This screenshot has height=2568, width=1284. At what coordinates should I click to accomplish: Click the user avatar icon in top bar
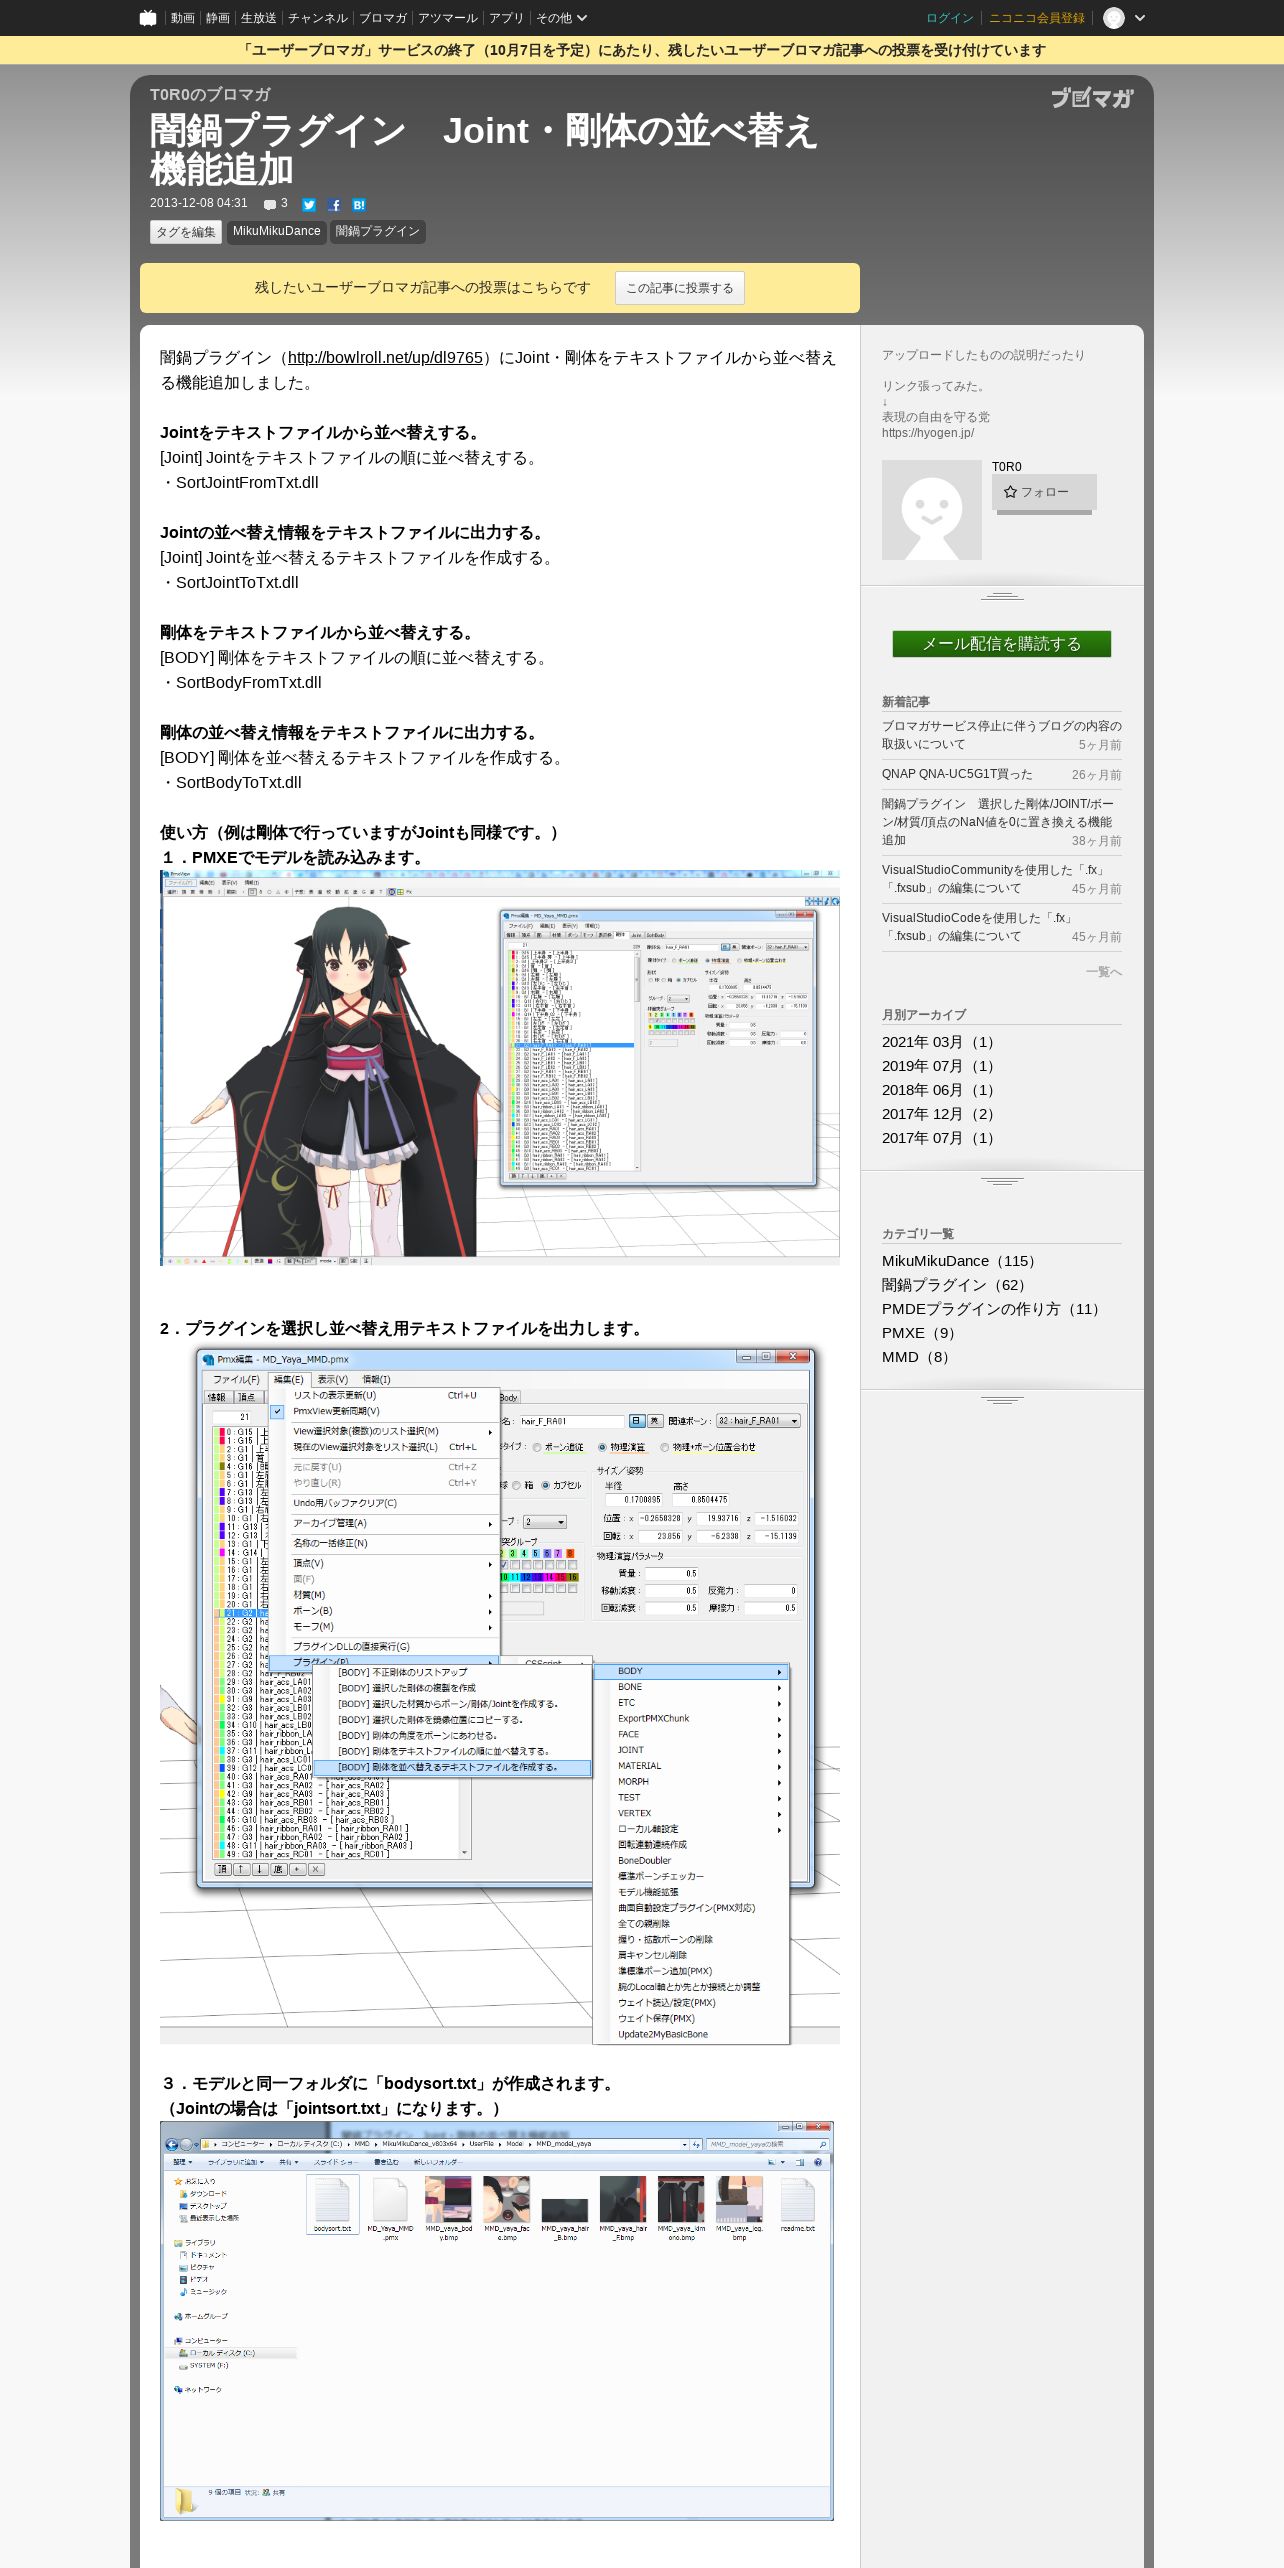[1114, 18]
